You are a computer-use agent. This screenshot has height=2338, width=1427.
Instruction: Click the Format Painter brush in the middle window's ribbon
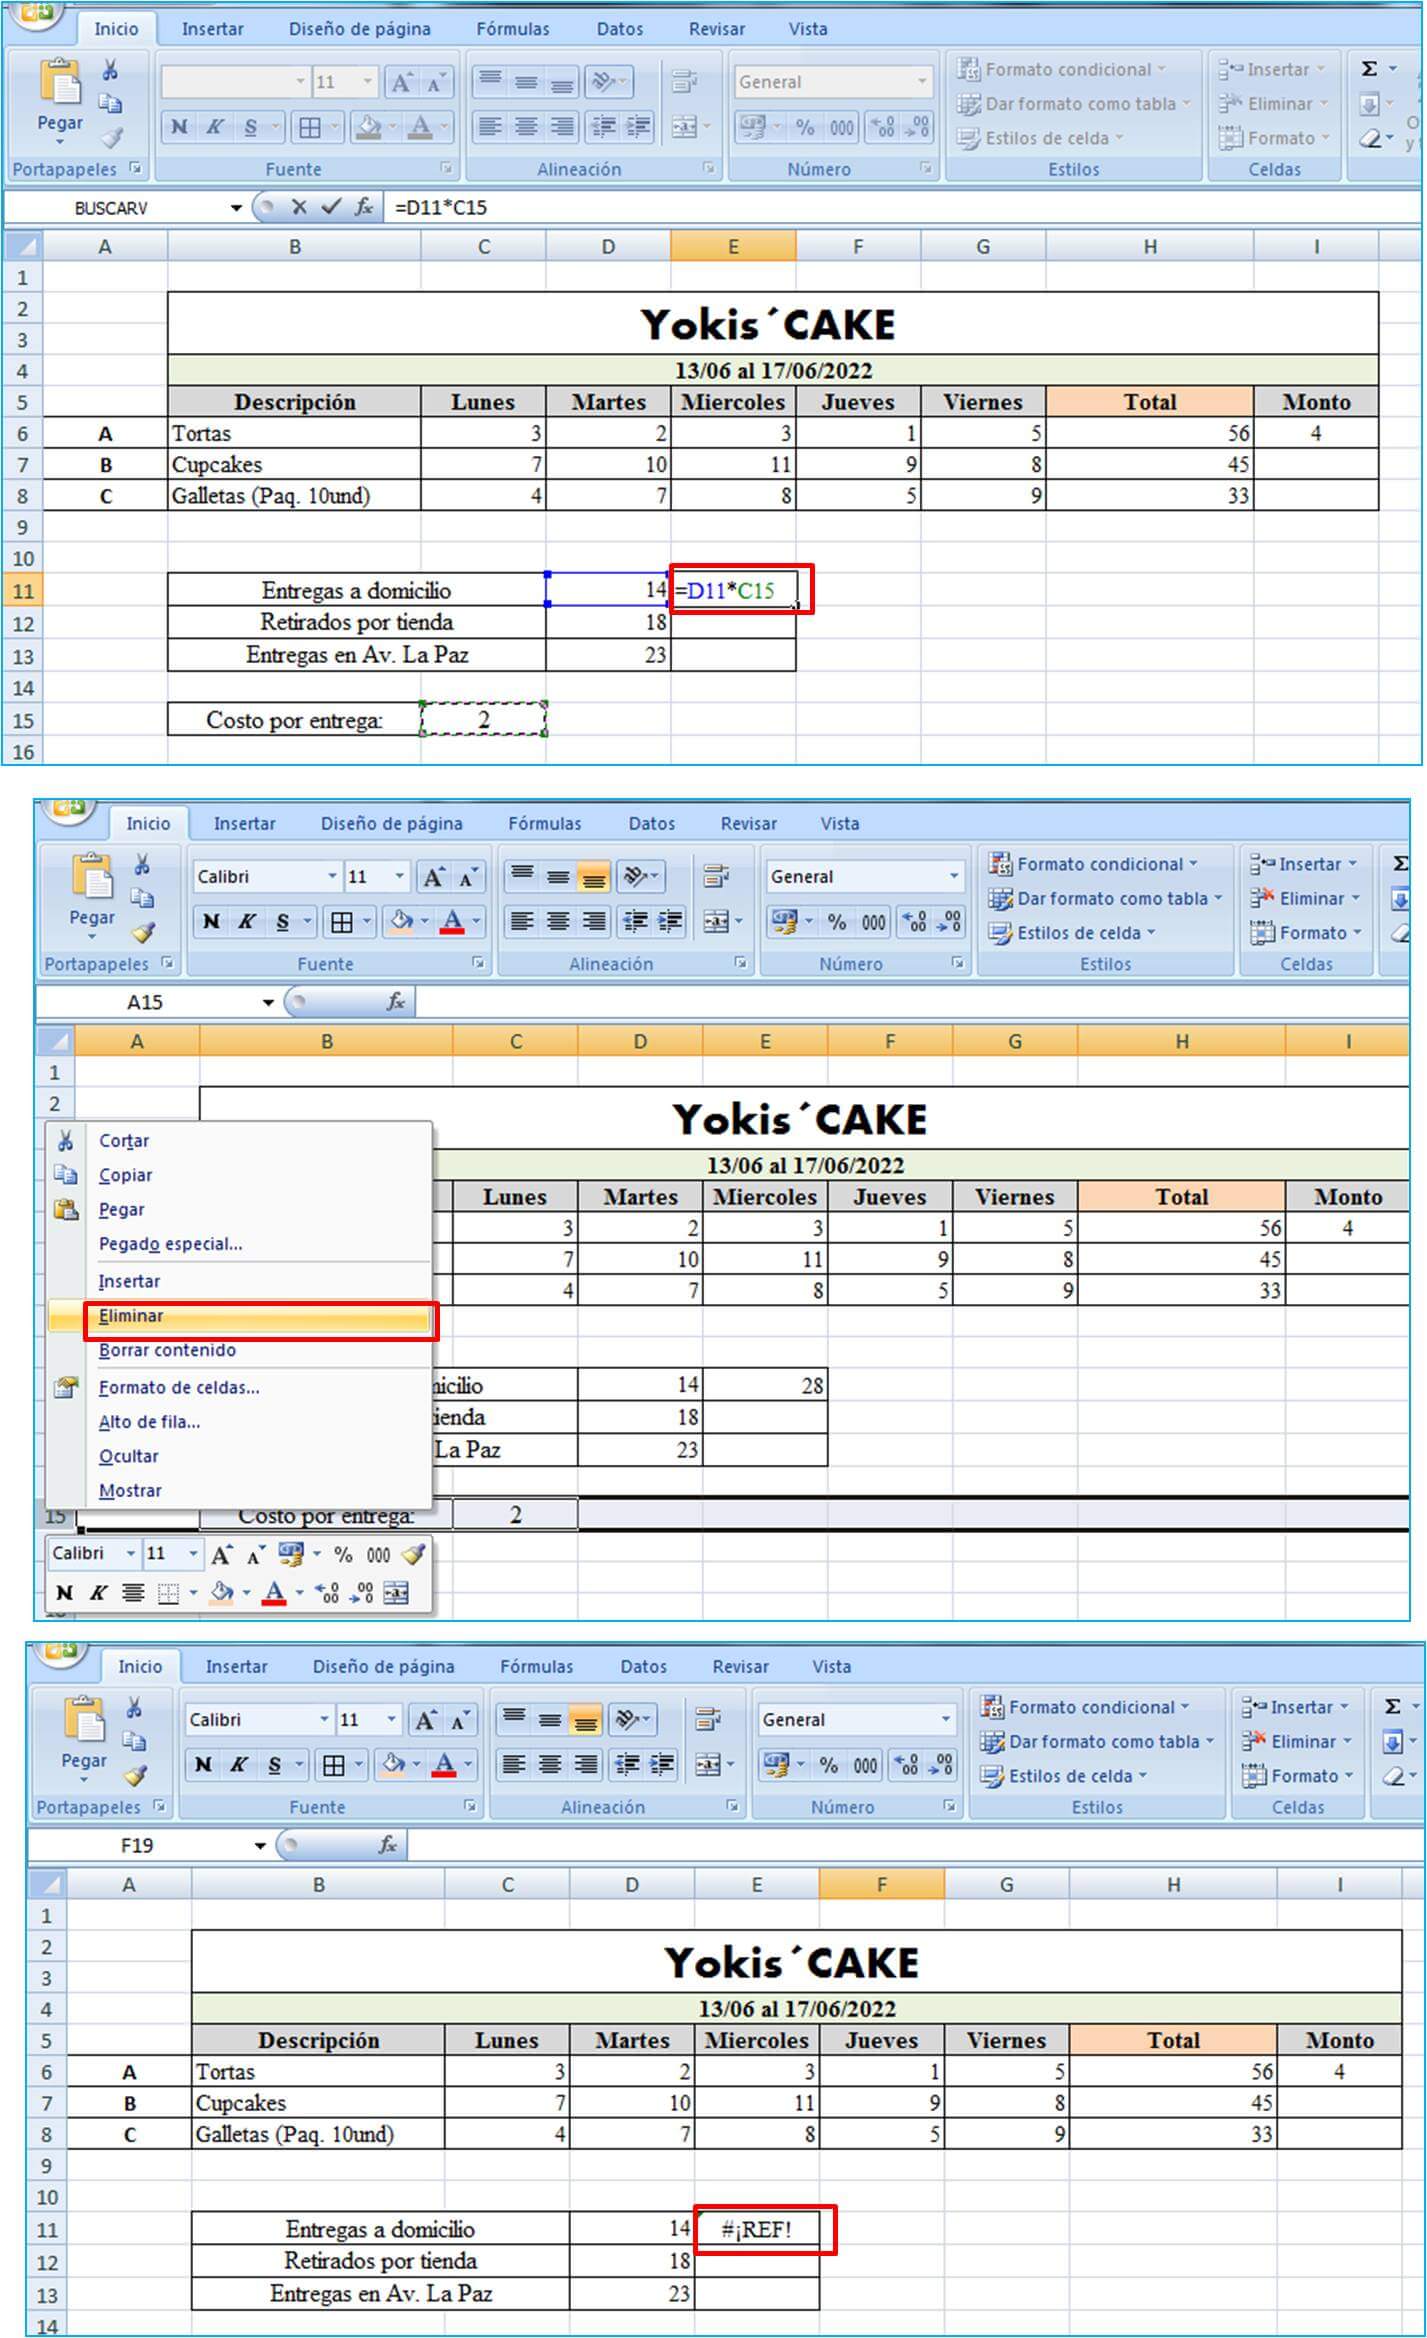click(143, 932)
